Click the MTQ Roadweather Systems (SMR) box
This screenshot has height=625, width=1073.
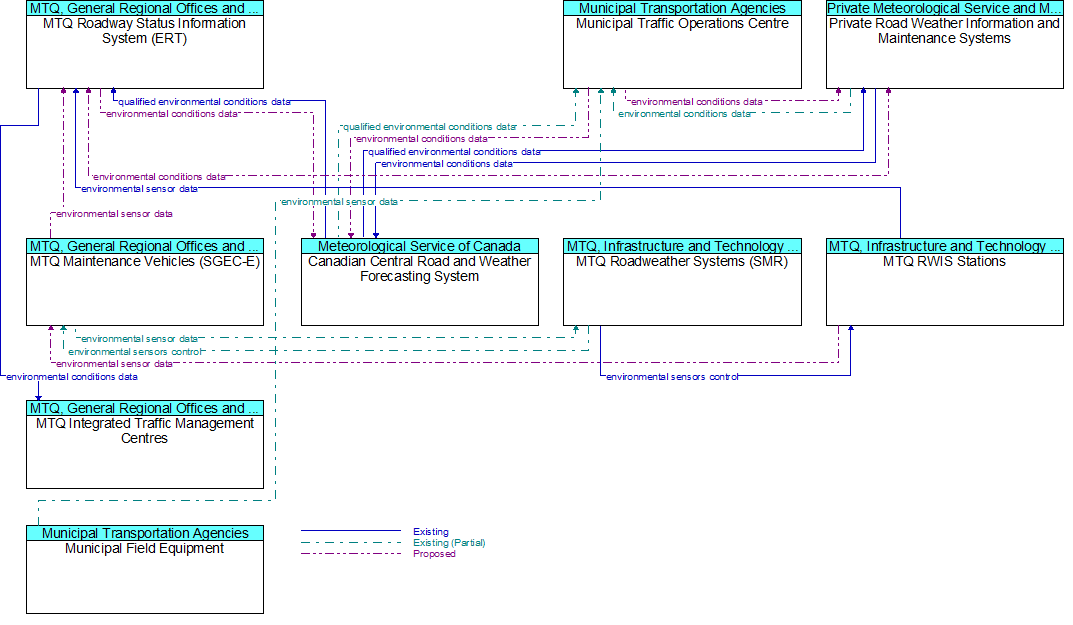click(682, 282)
